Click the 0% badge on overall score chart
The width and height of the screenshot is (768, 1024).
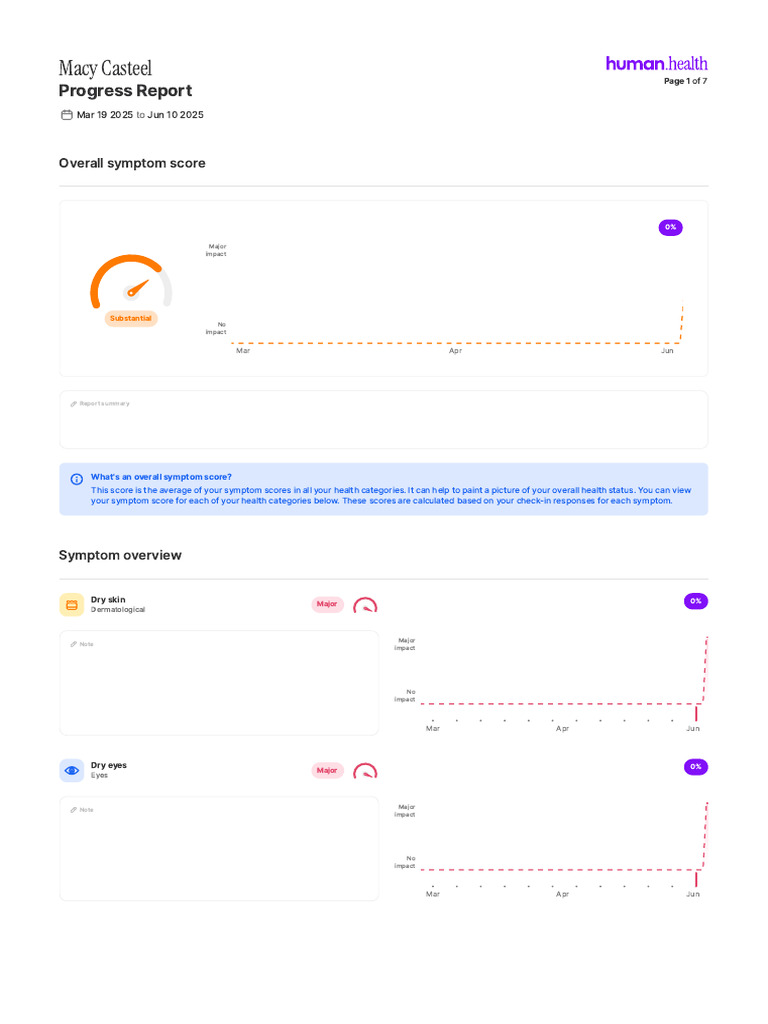pos(671,227)
